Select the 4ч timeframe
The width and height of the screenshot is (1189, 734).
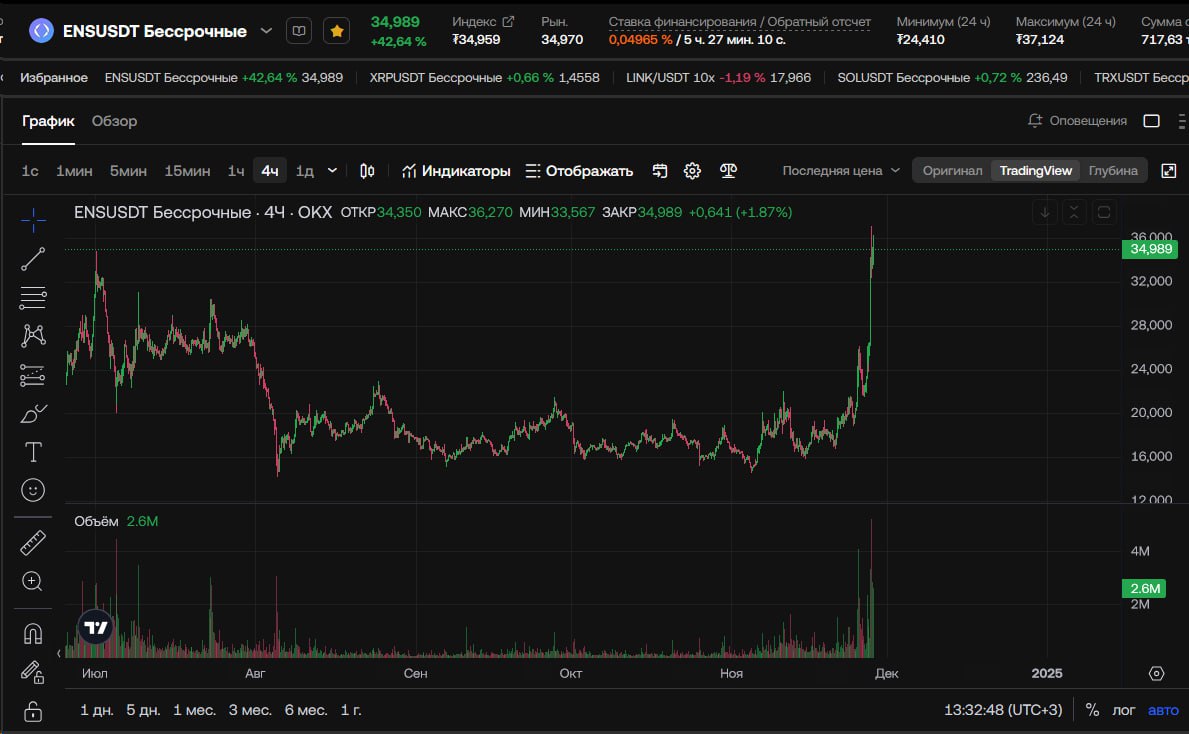click(x=270, y=171)
